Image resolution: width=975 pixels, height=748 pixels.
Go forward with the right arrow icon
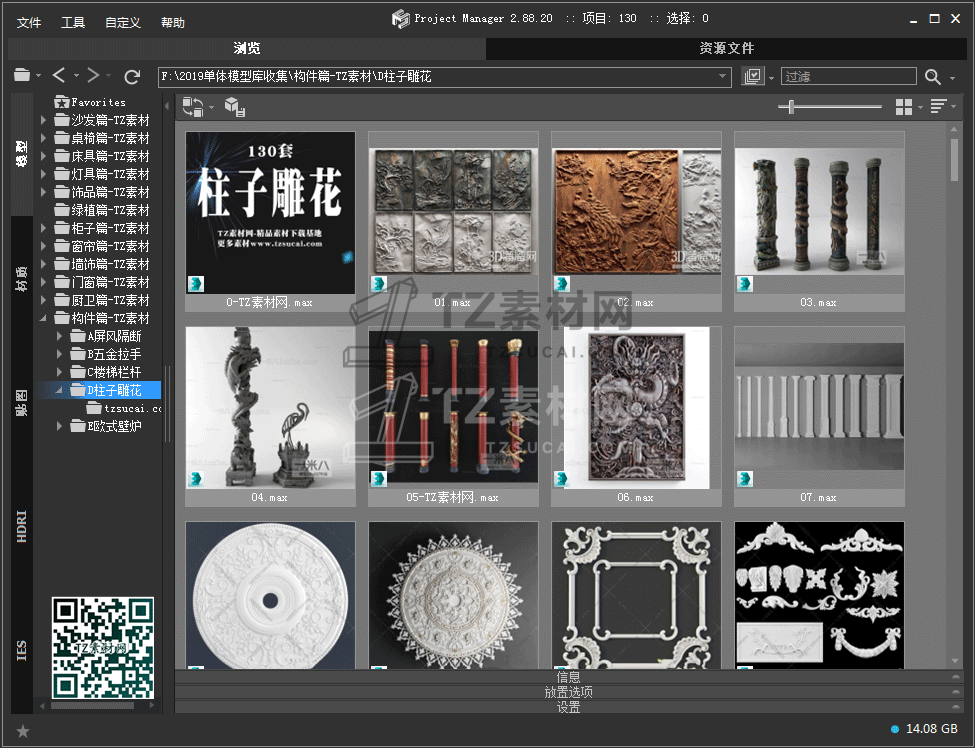(x=93, y=76)
